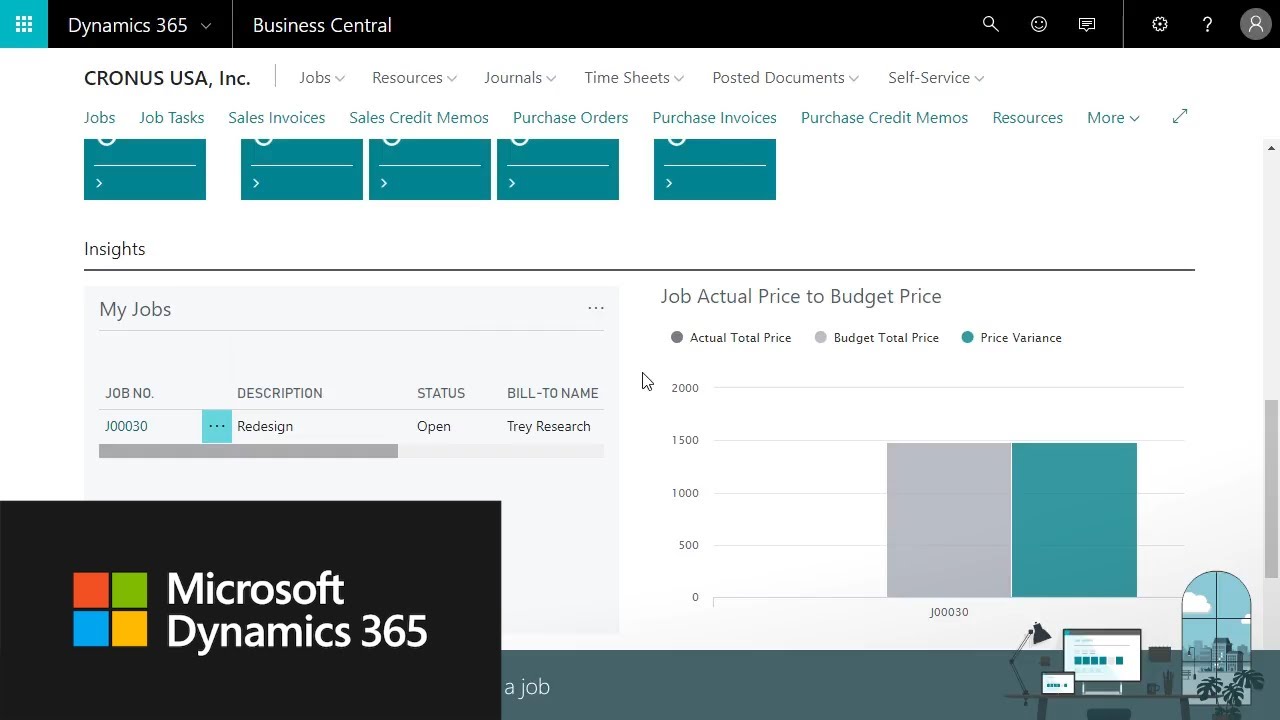This screenshot has height=720, width=1280.
Task: Toggle the Actual Total Price legend series
Action: [x=731, y=338]
